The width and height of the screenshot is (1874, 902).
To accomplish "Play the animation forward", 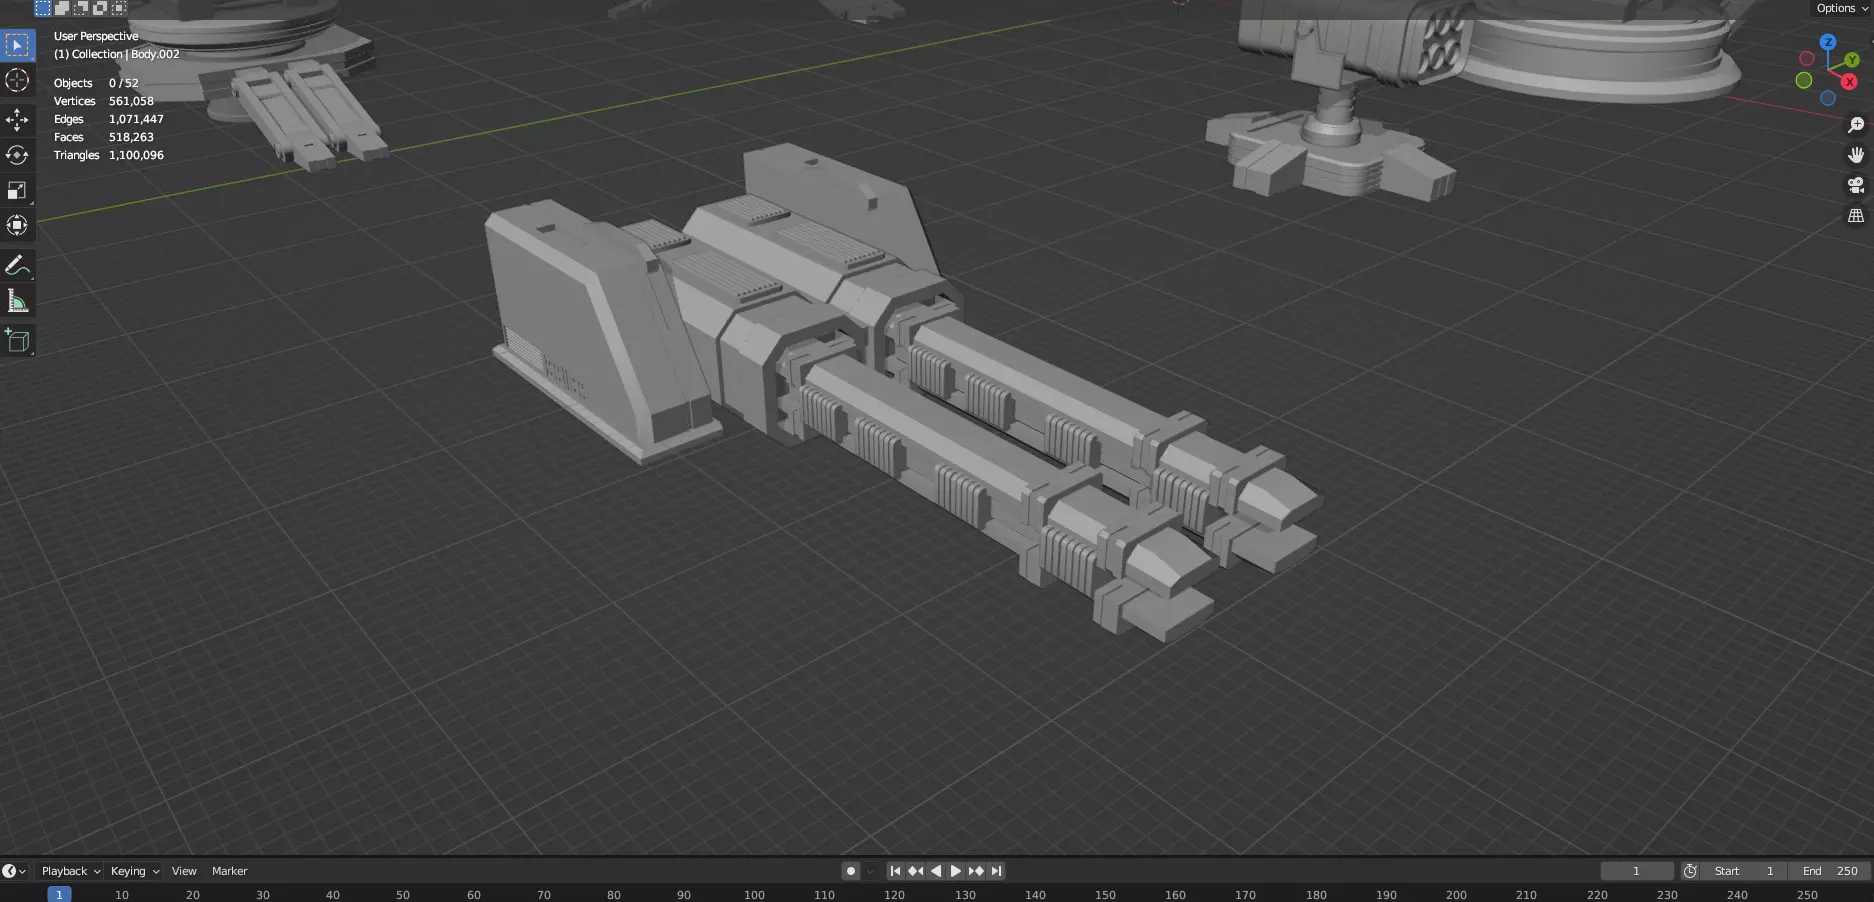I will (x=955, y=871).
